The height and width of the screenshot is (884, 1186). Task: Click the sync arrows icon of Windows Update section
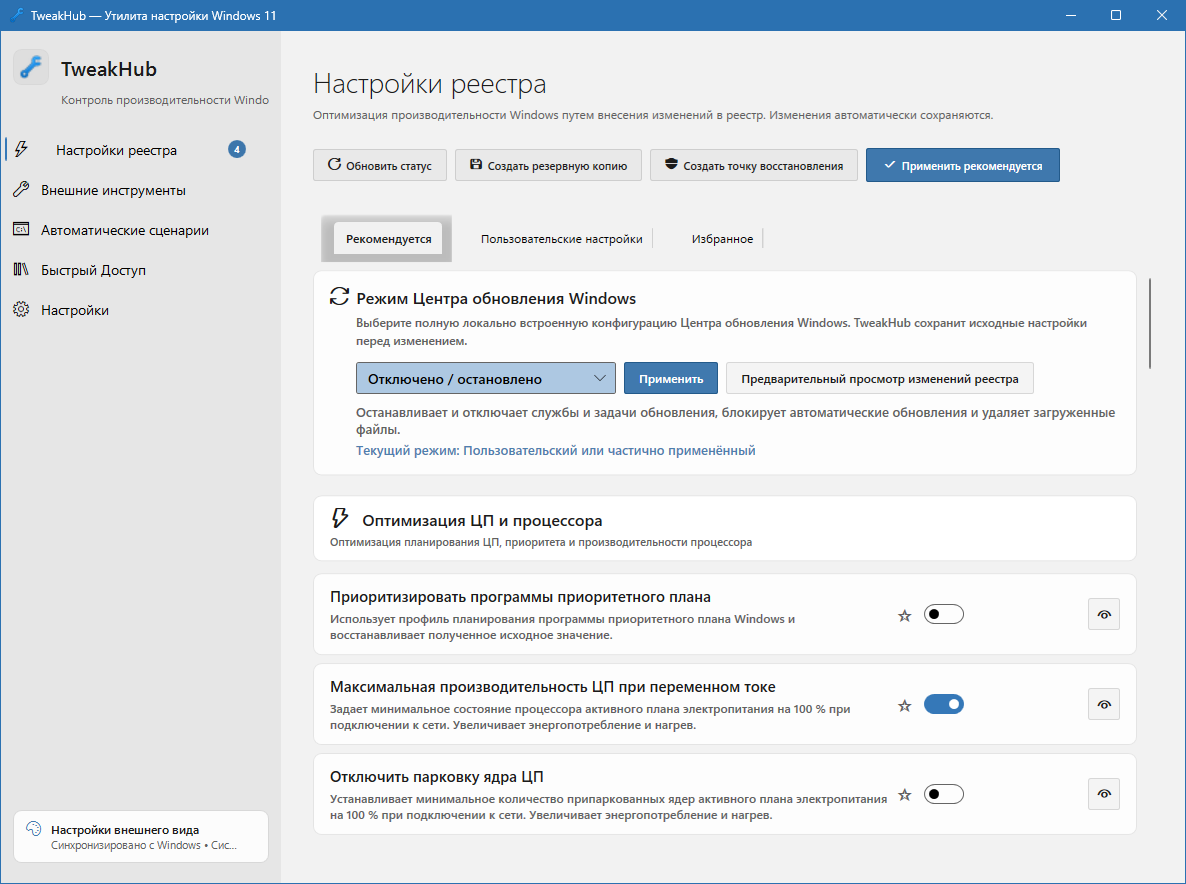(340, 296)
